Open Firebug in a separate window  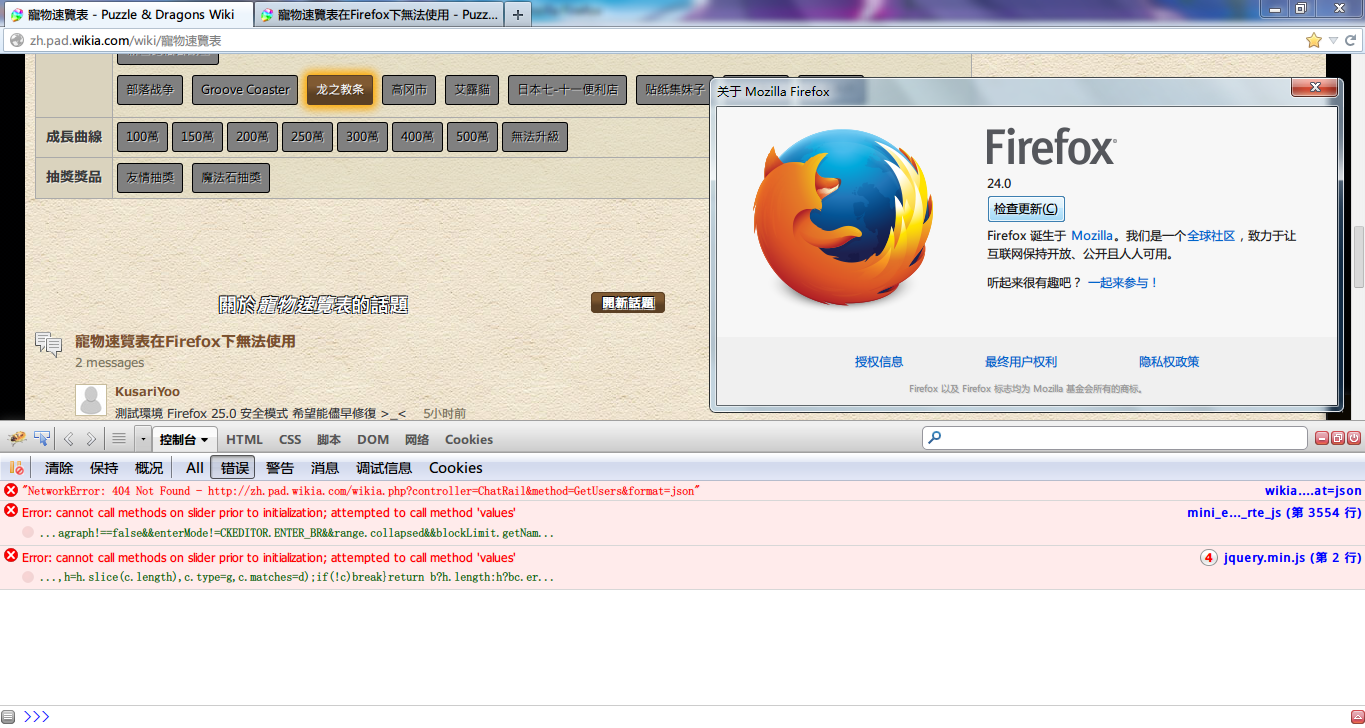click(1338, 438)
